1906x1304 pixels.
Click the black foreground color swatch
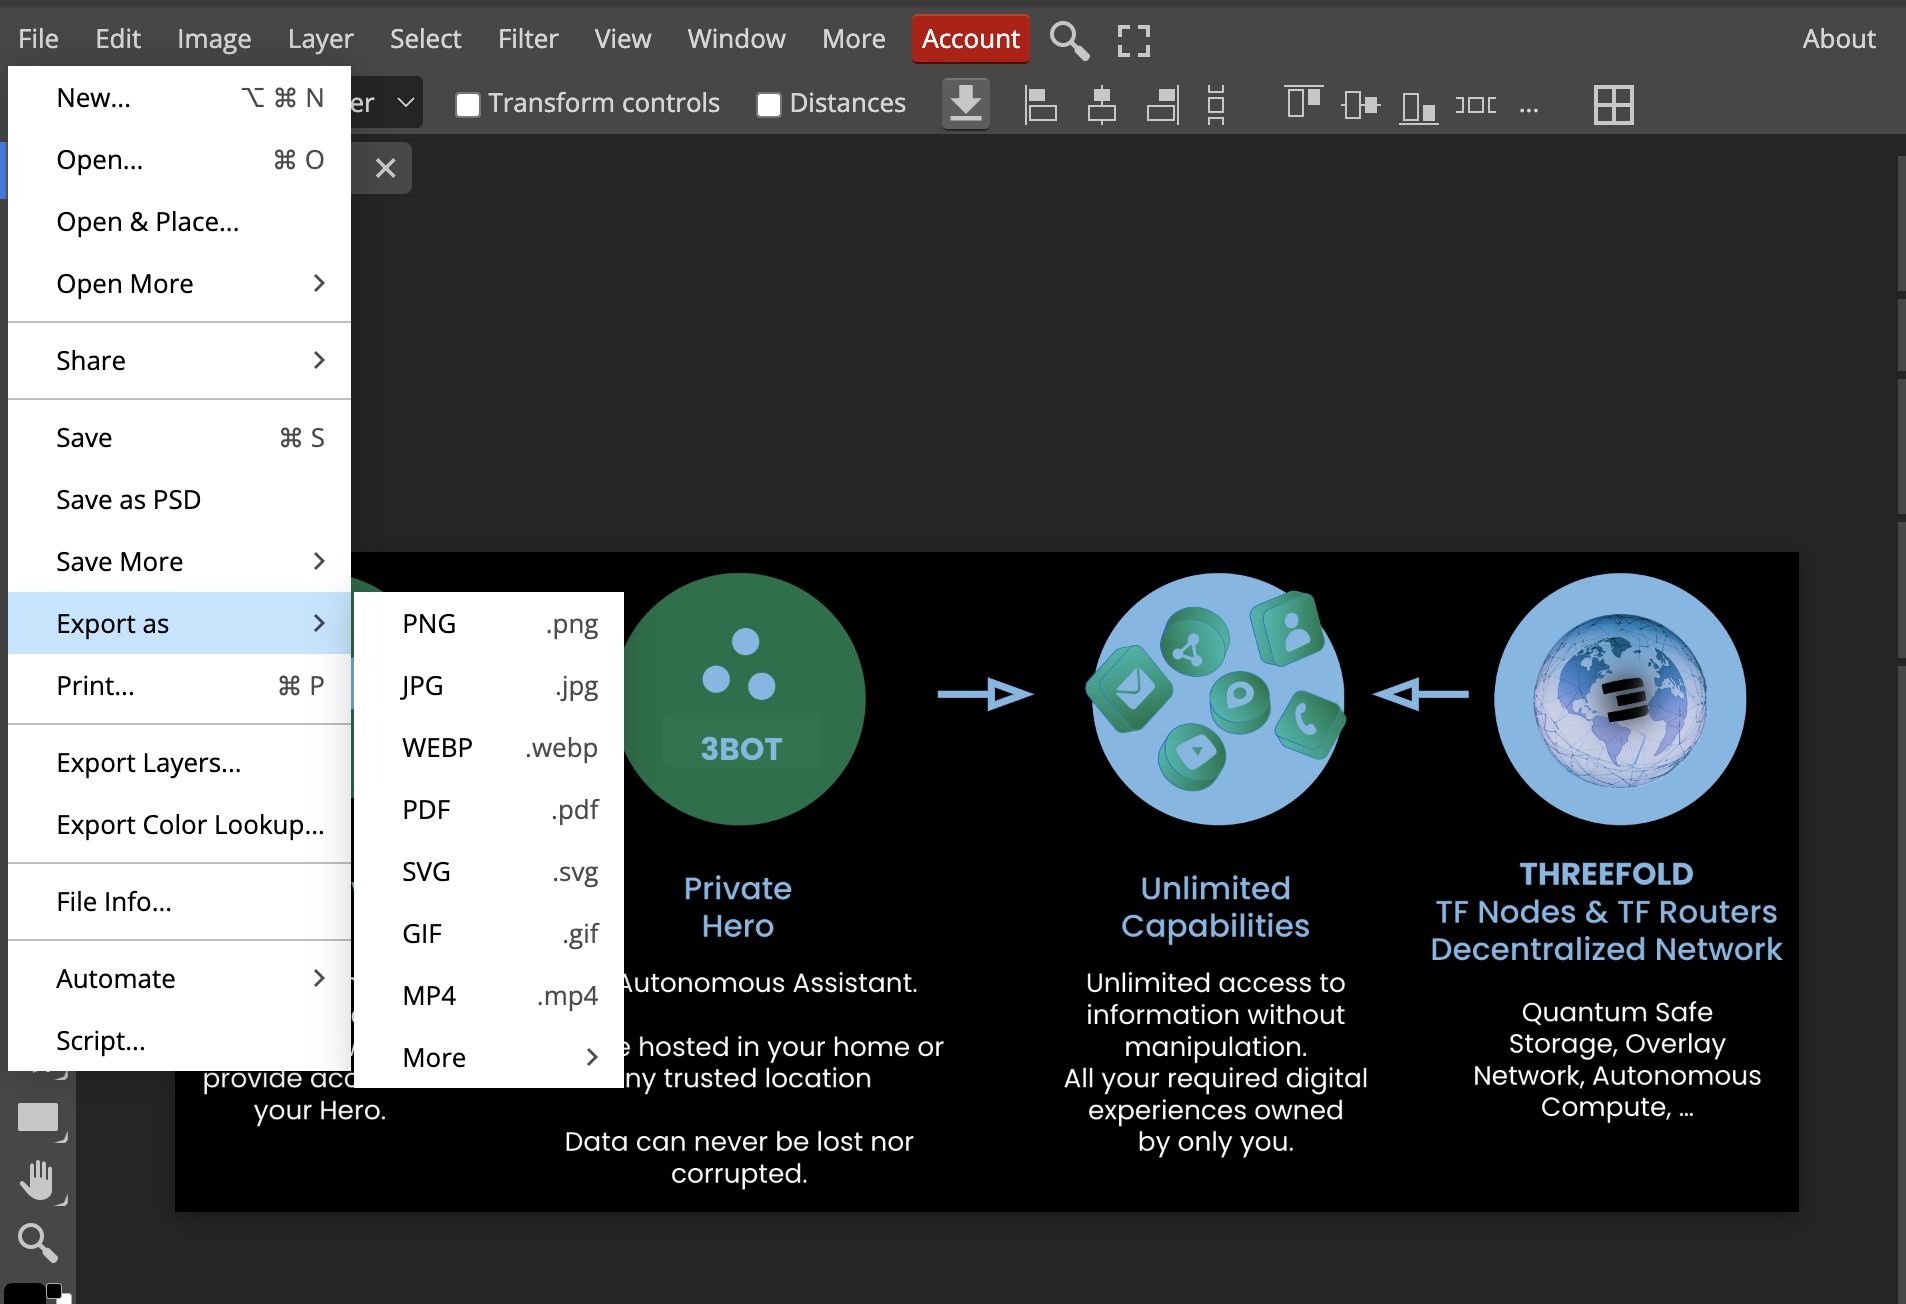(24, 1293)
